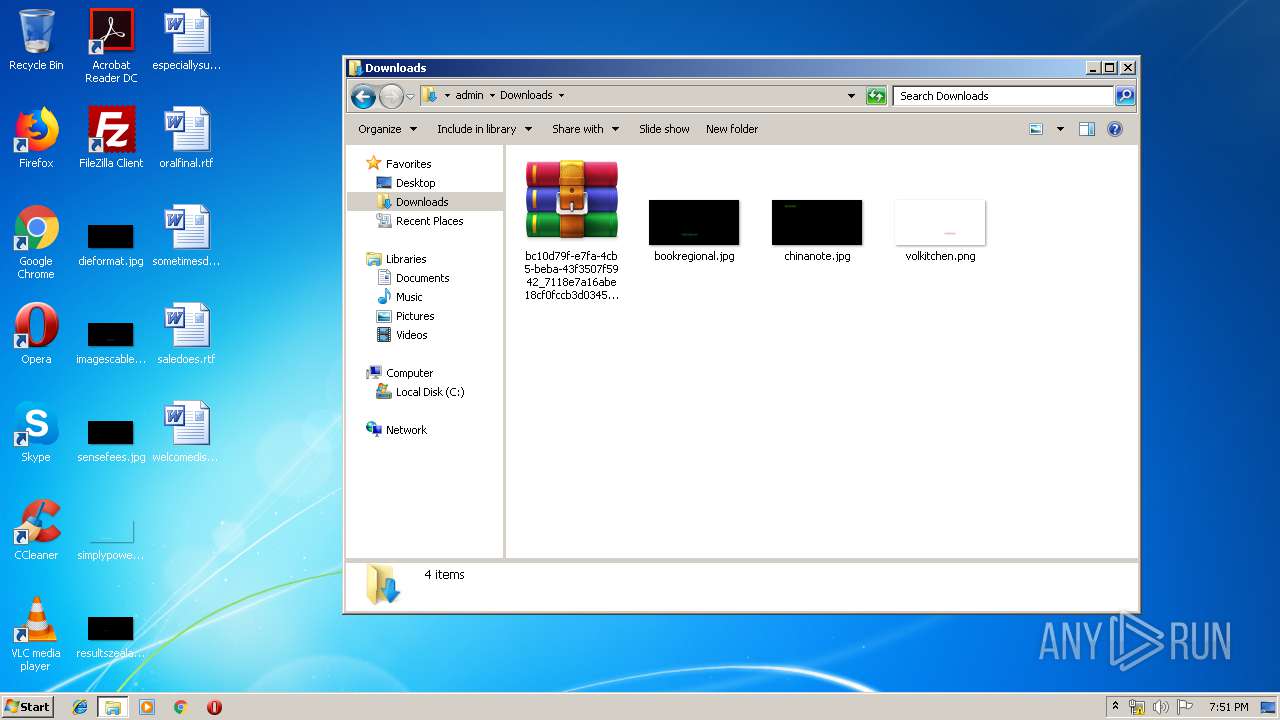The width and height of the screenshot is (1280, 720).
Task: Create a New folder
Action: [x=732, y=129]
